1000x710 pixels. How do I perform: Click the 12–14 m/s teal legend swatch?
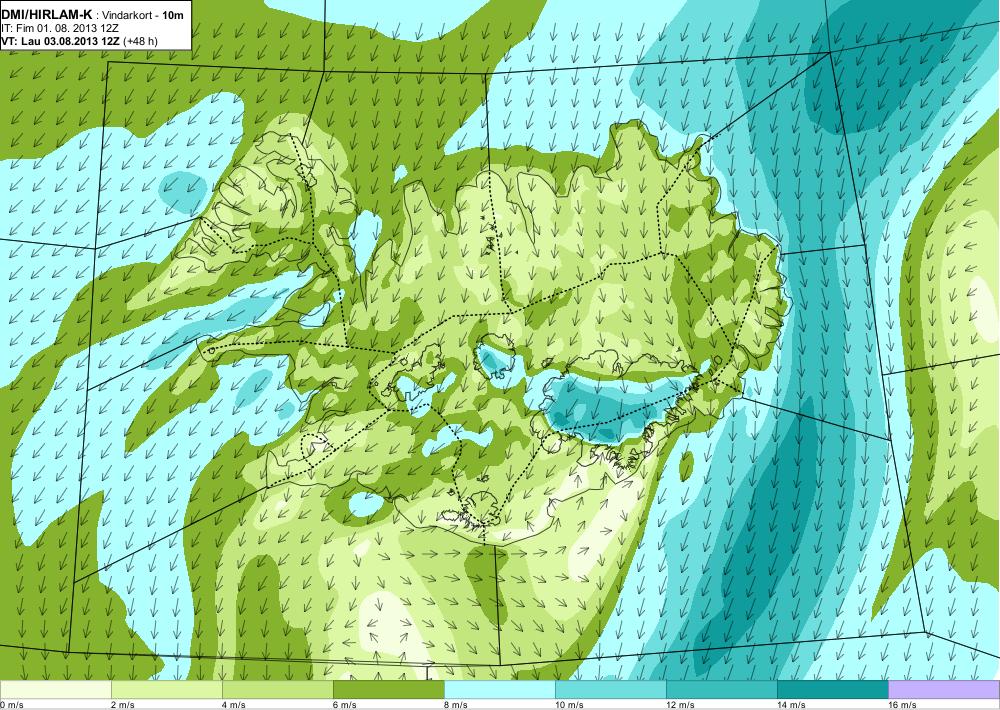722,690
